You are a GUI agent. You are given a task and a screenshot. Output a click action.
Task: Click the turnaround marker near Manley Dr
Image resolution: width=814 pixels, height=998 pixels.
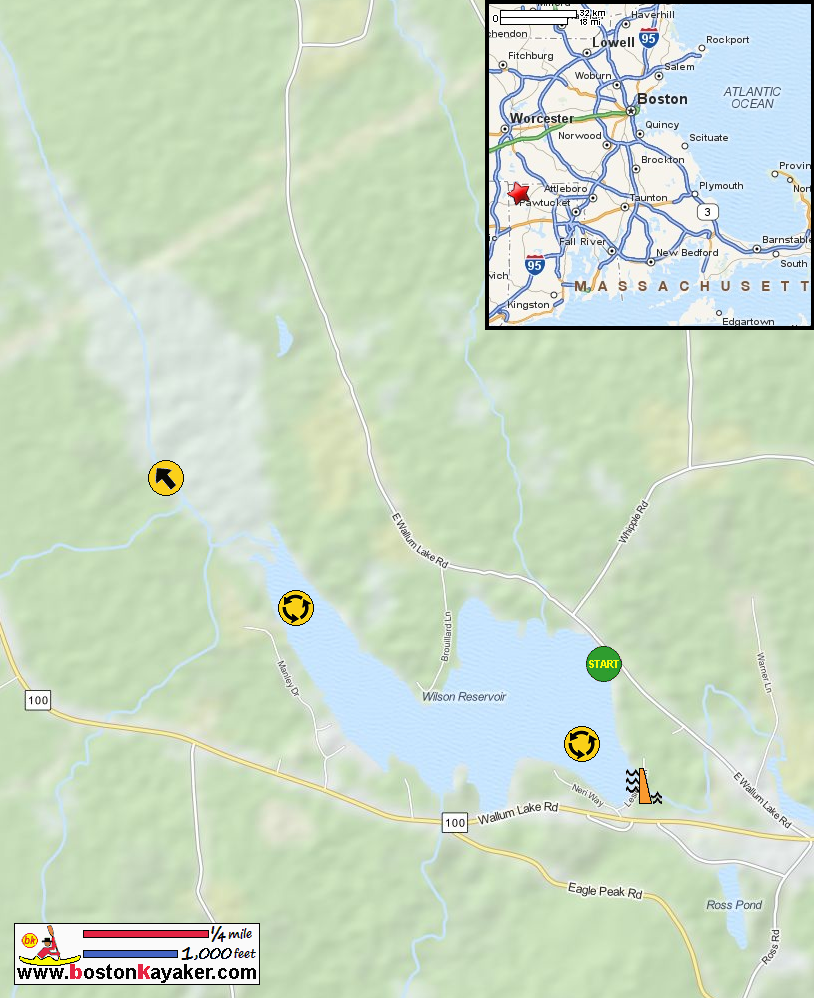pyautogui.click(x=296, y=608)
